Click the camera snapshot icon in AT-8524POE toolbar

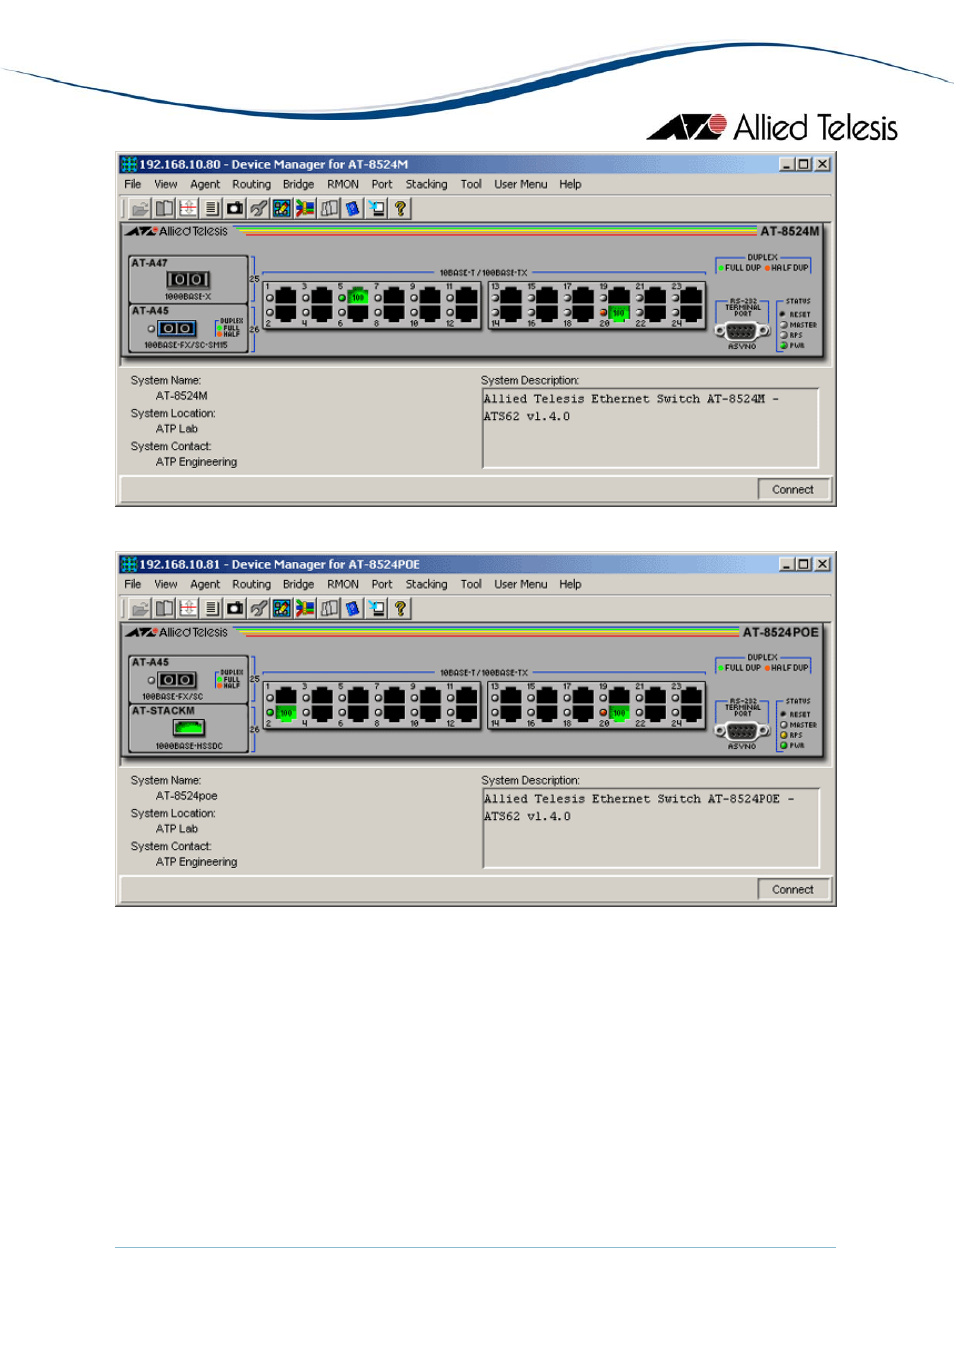click(x=235, y=608)
